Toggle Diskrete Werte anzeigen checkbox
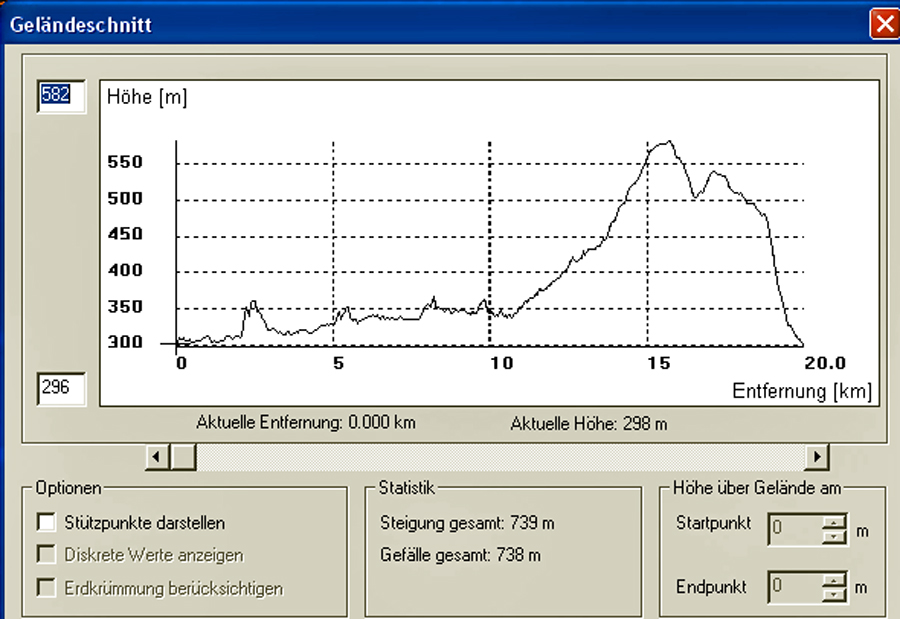900x619 pixels. (x=46, y=555)
